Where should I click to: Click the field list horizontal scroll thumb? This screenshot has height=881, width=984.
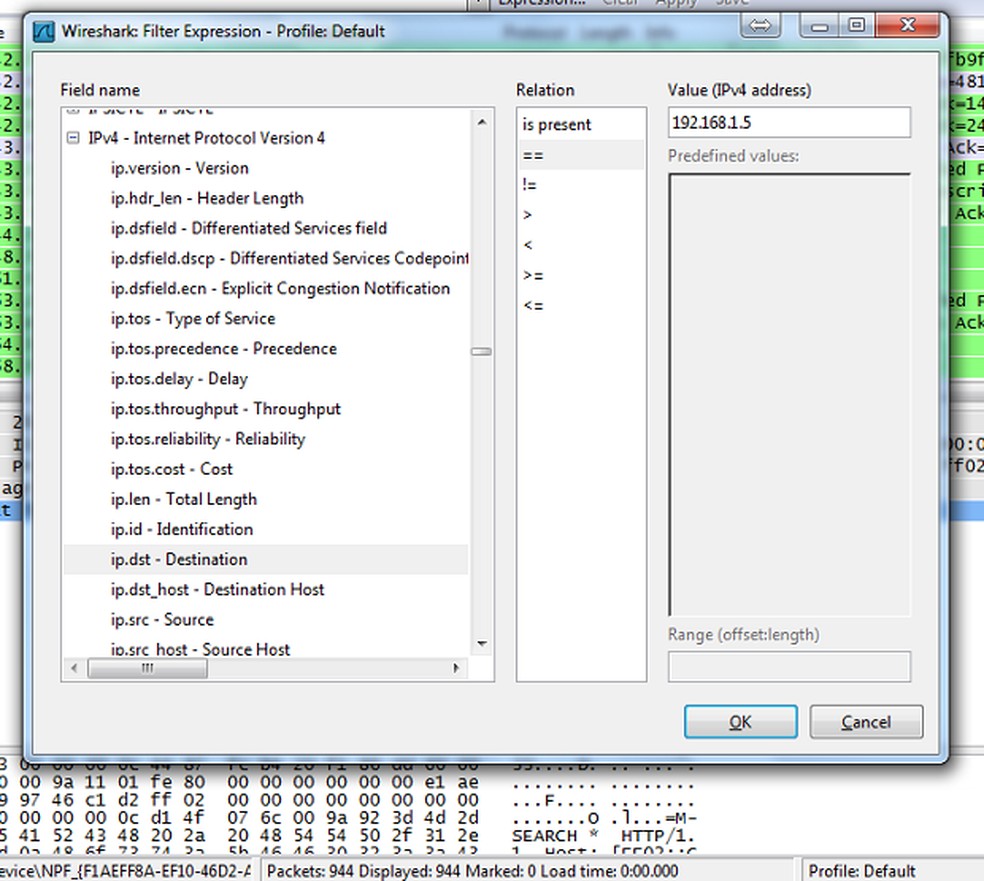(147, 668)
